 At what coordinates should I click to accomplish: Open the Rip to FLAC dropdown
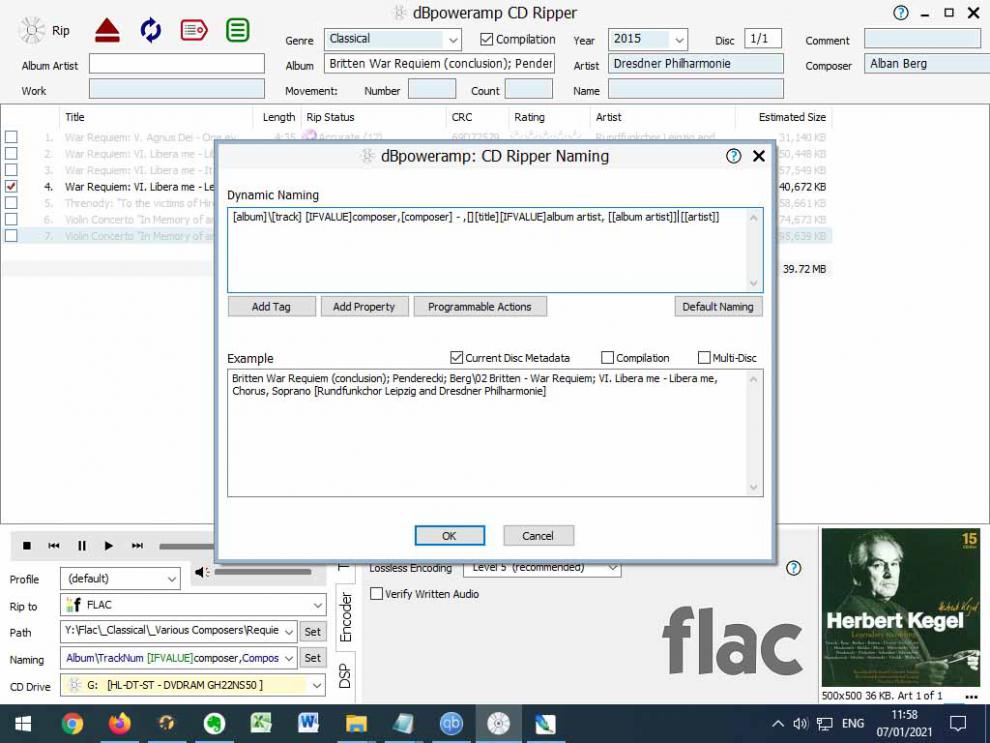[317, 605]
